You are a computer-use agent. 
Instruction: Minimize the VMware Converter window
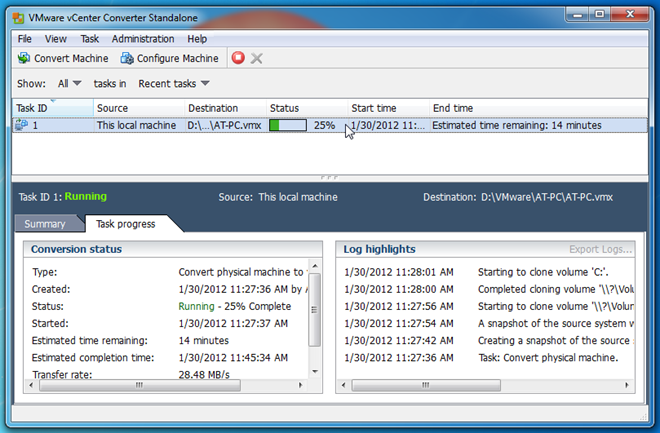(578, 15)
